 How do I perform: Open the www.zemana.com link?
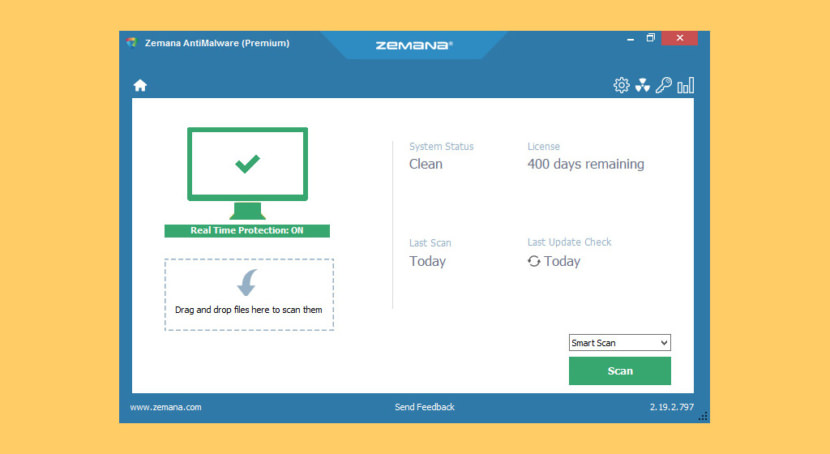pos(166,407)
